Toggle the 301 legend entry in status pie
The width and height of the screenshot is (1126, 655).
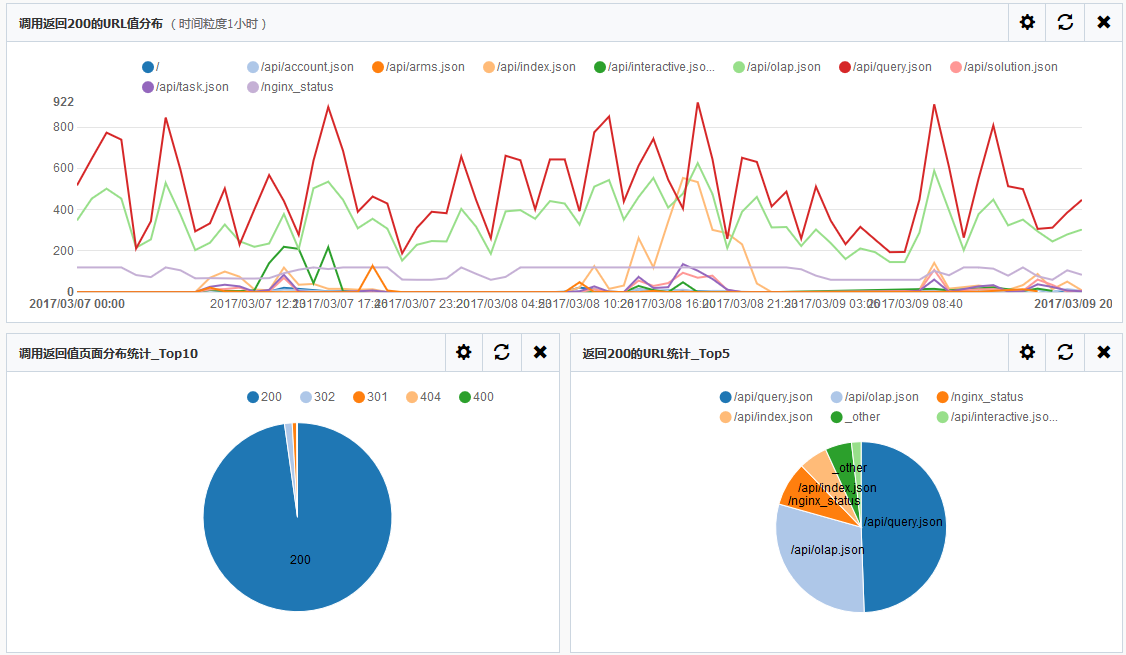pos(371,396)
